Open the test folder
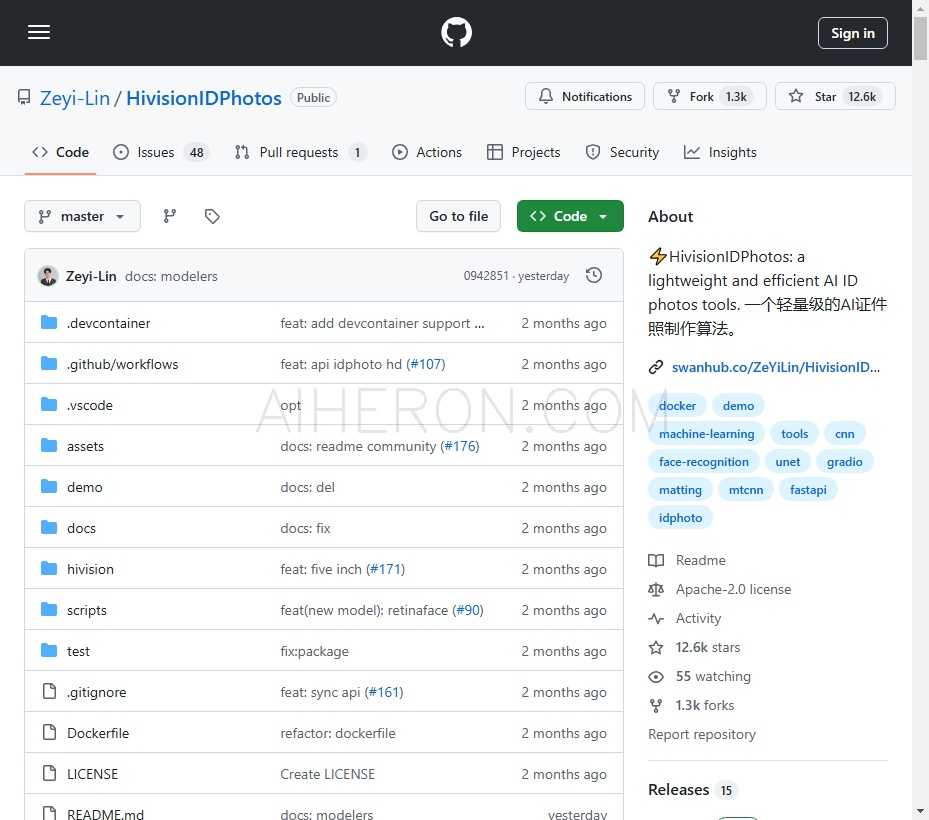Screen dimensions: 929x820 tap(78, 651)
